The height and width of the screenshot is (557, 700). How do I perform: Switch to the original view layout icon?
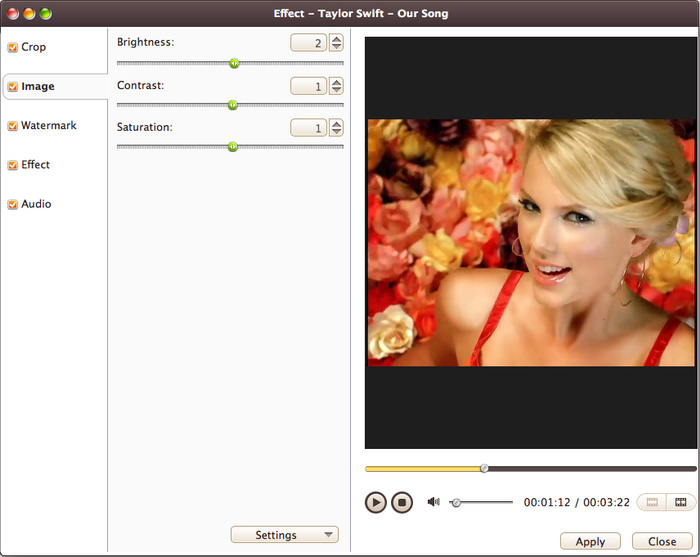pyautogui.click(x=649, y=502)
